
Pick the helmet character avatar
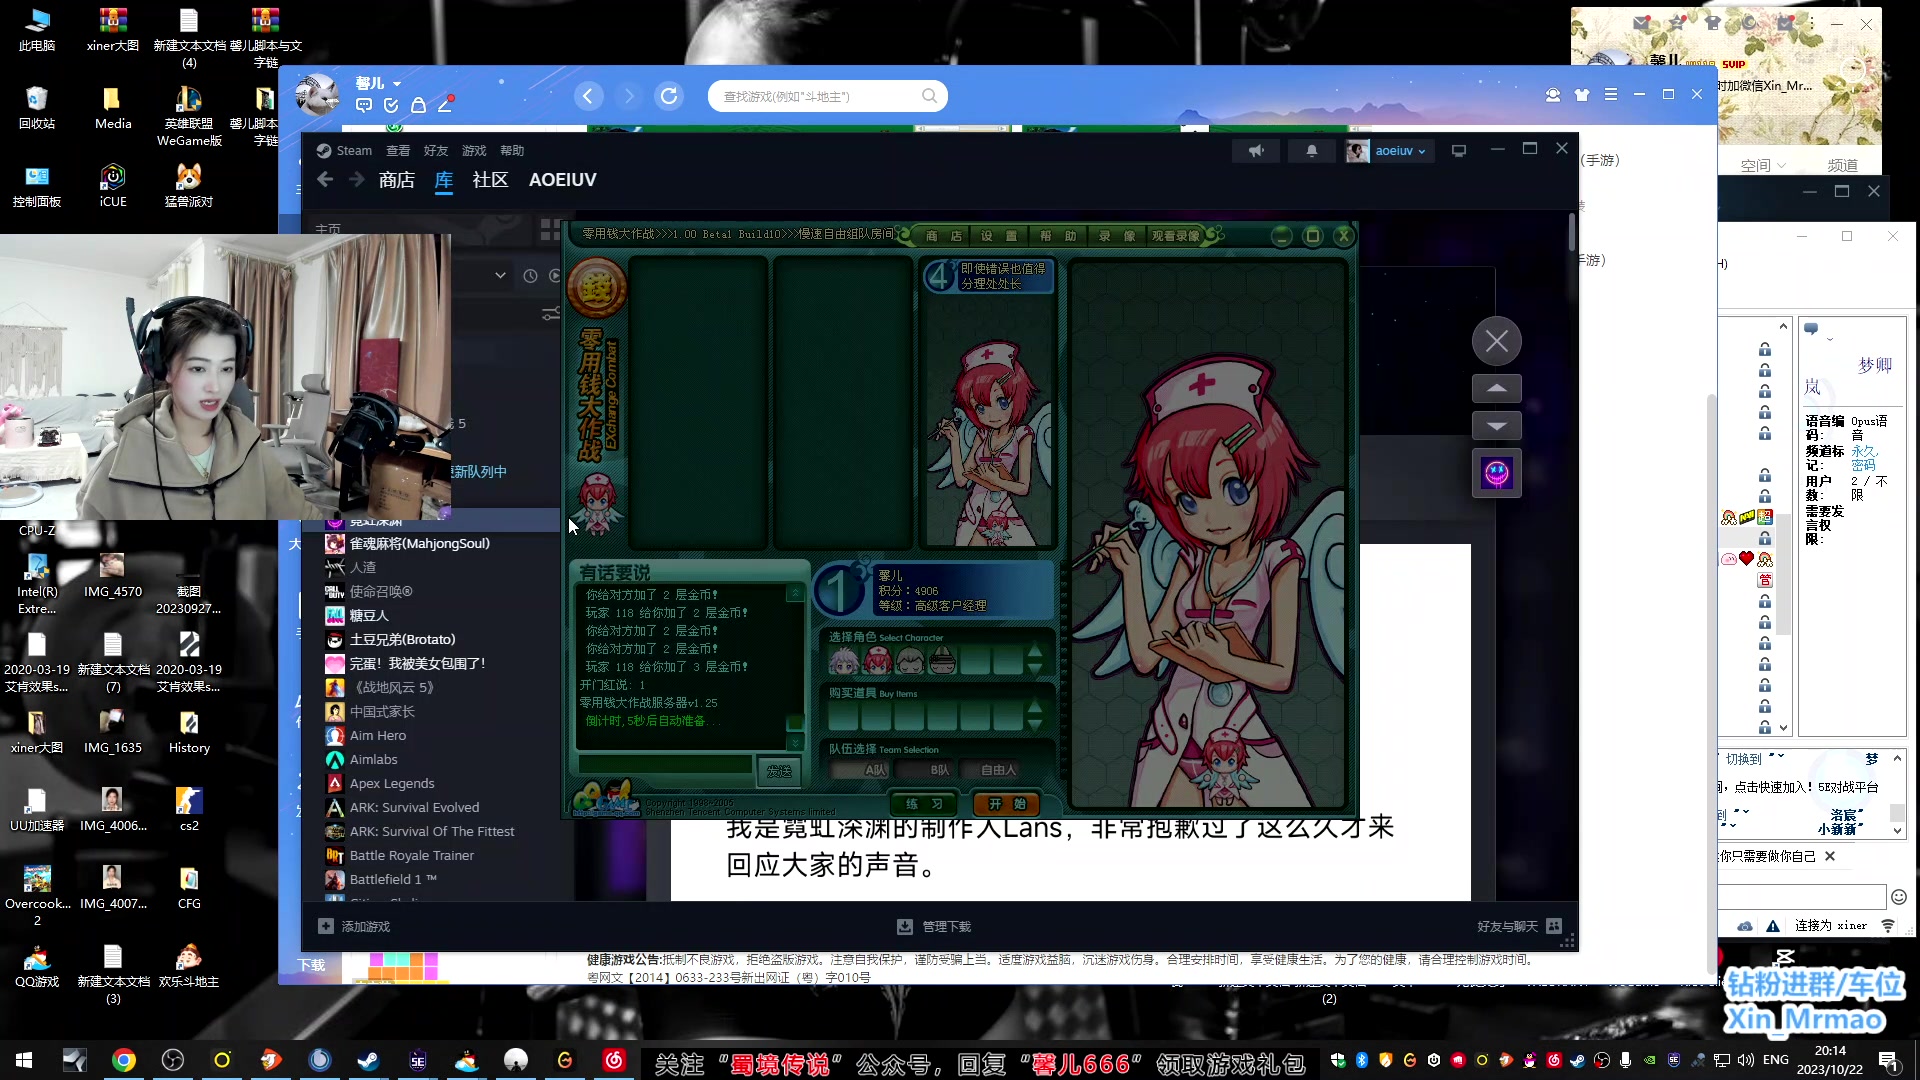(943, 660)
